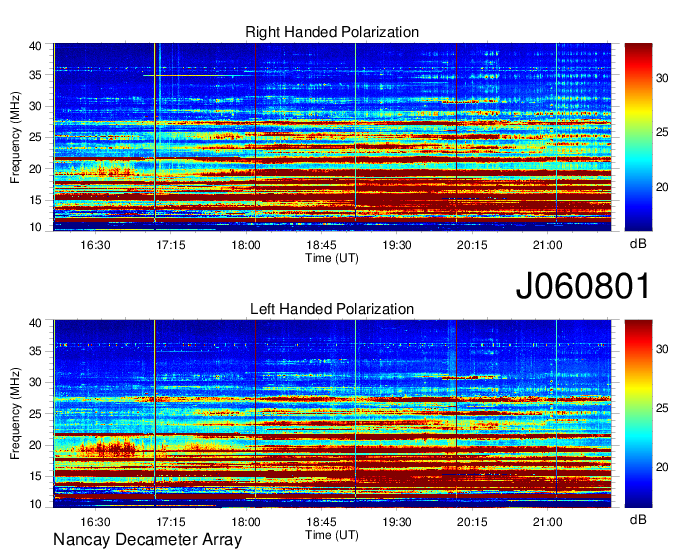
Task: Click the 20:15 time tick under Left Handed plot
Action: tap(472, 522)
